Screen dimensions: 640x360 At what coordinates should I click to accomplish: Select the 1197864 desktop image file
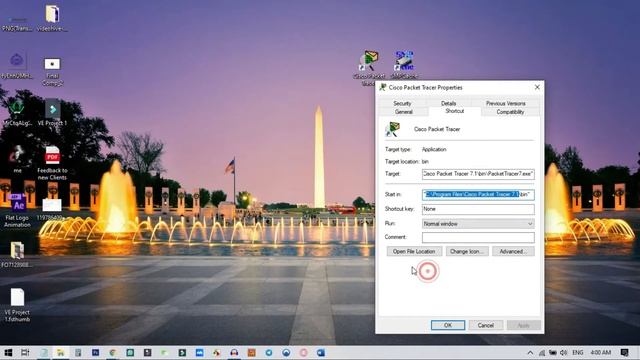[x=52, y=209]
